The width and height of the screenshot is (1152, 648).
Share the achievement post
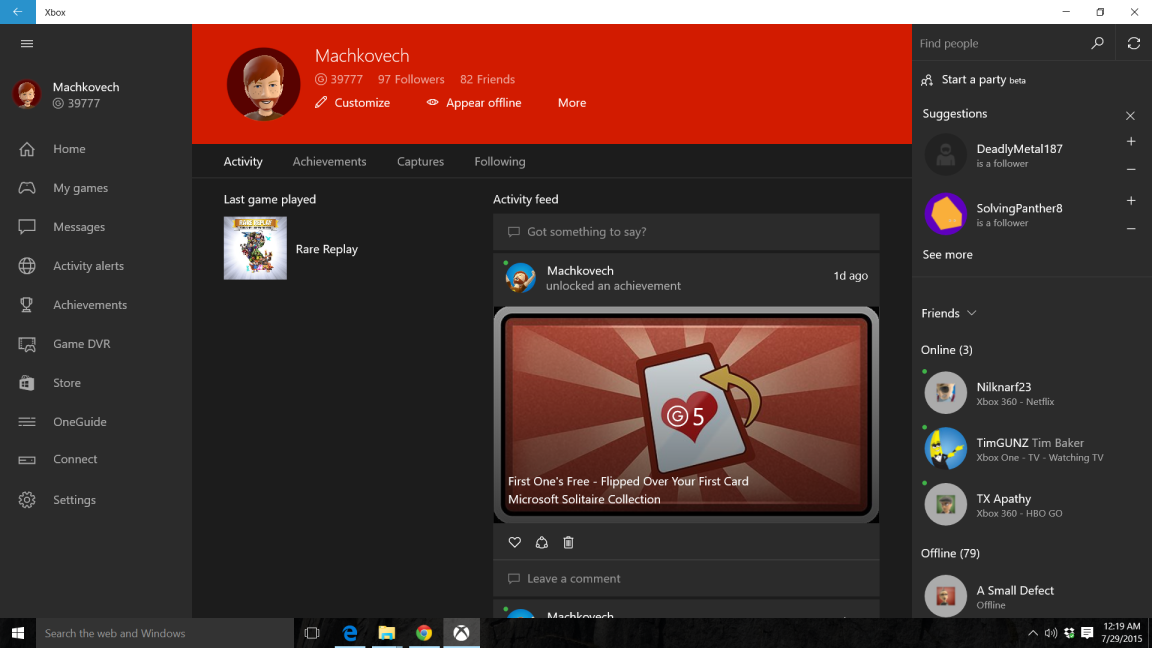click(541, 542)
